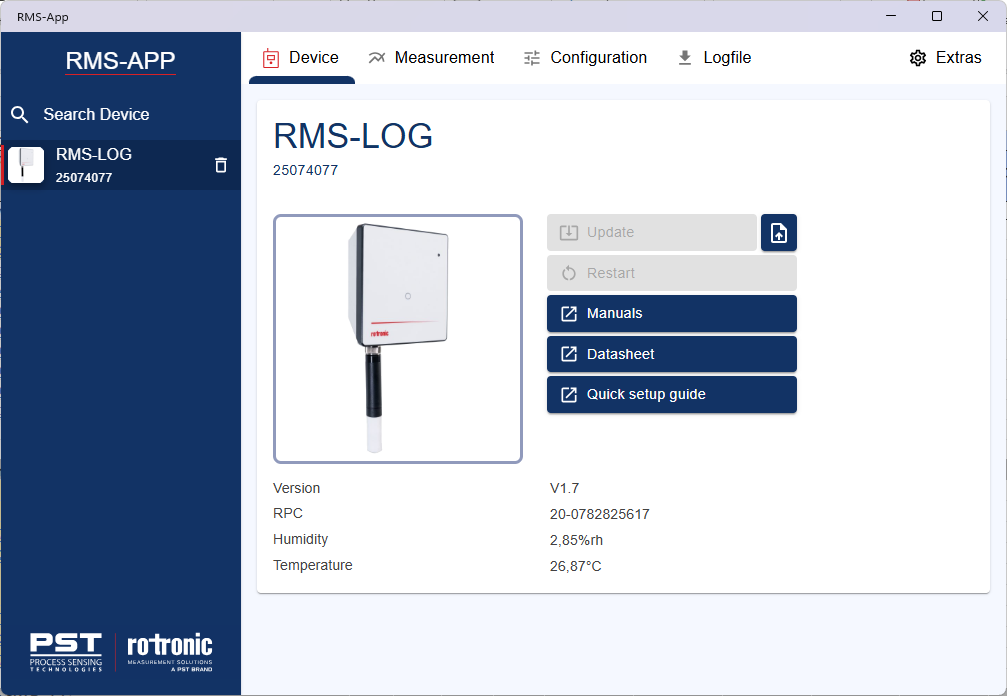Click the device product photo thumbnail
Screen dimensions: 1007x696
[x=397, y=337]
